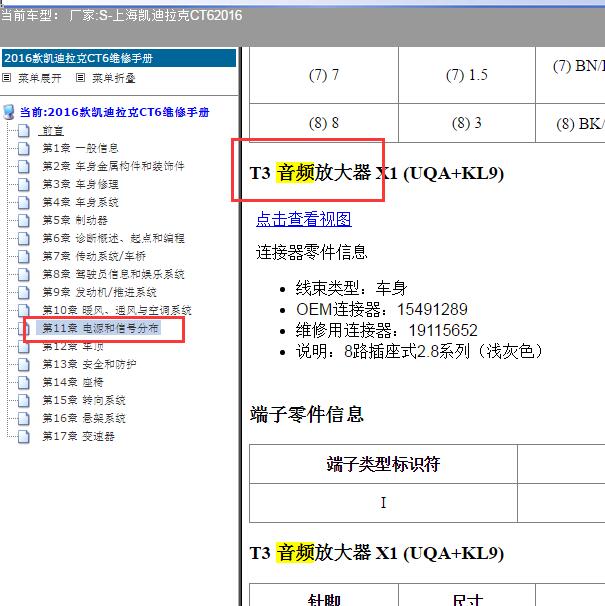Click 维修用连接器: 19115652 line

387,330
